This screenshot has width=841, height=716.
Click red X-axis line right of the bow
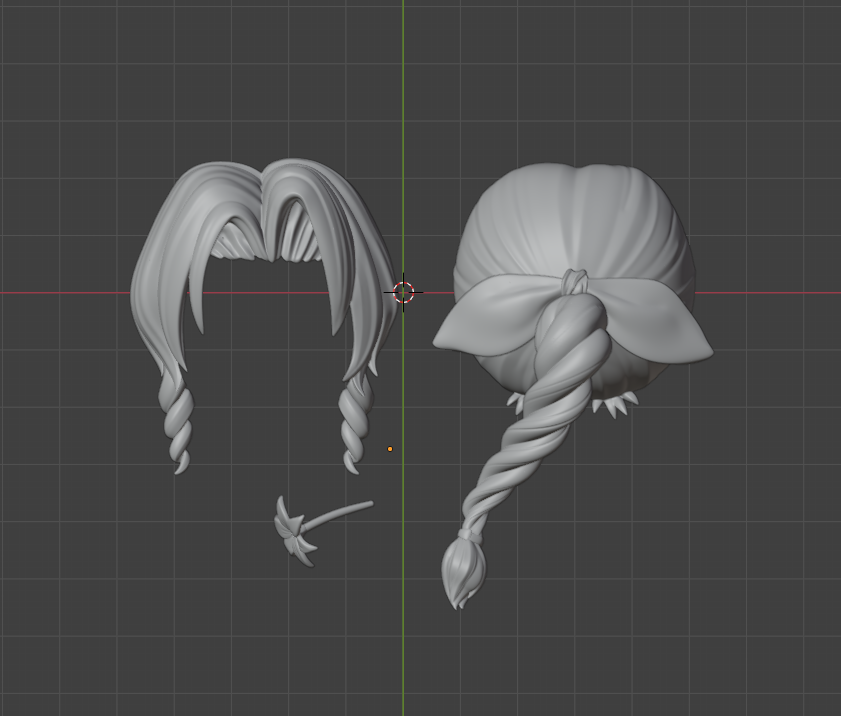point(780,293)
